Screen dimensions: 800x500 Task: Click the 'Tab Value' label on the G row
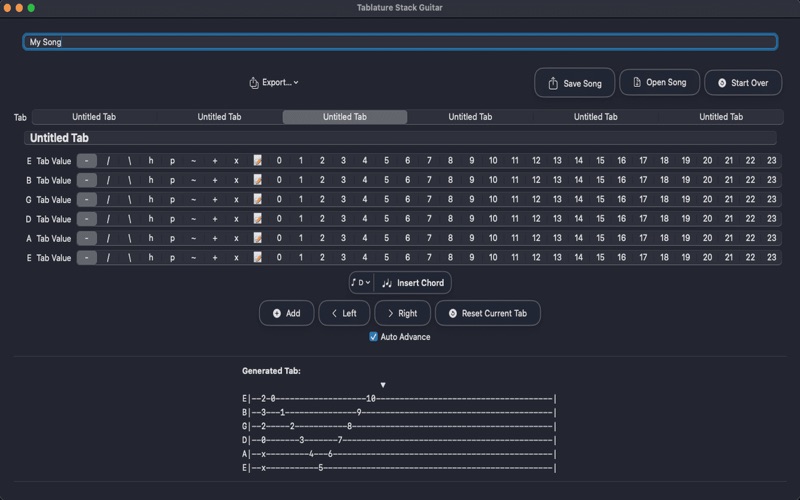[x=54, y=200]
